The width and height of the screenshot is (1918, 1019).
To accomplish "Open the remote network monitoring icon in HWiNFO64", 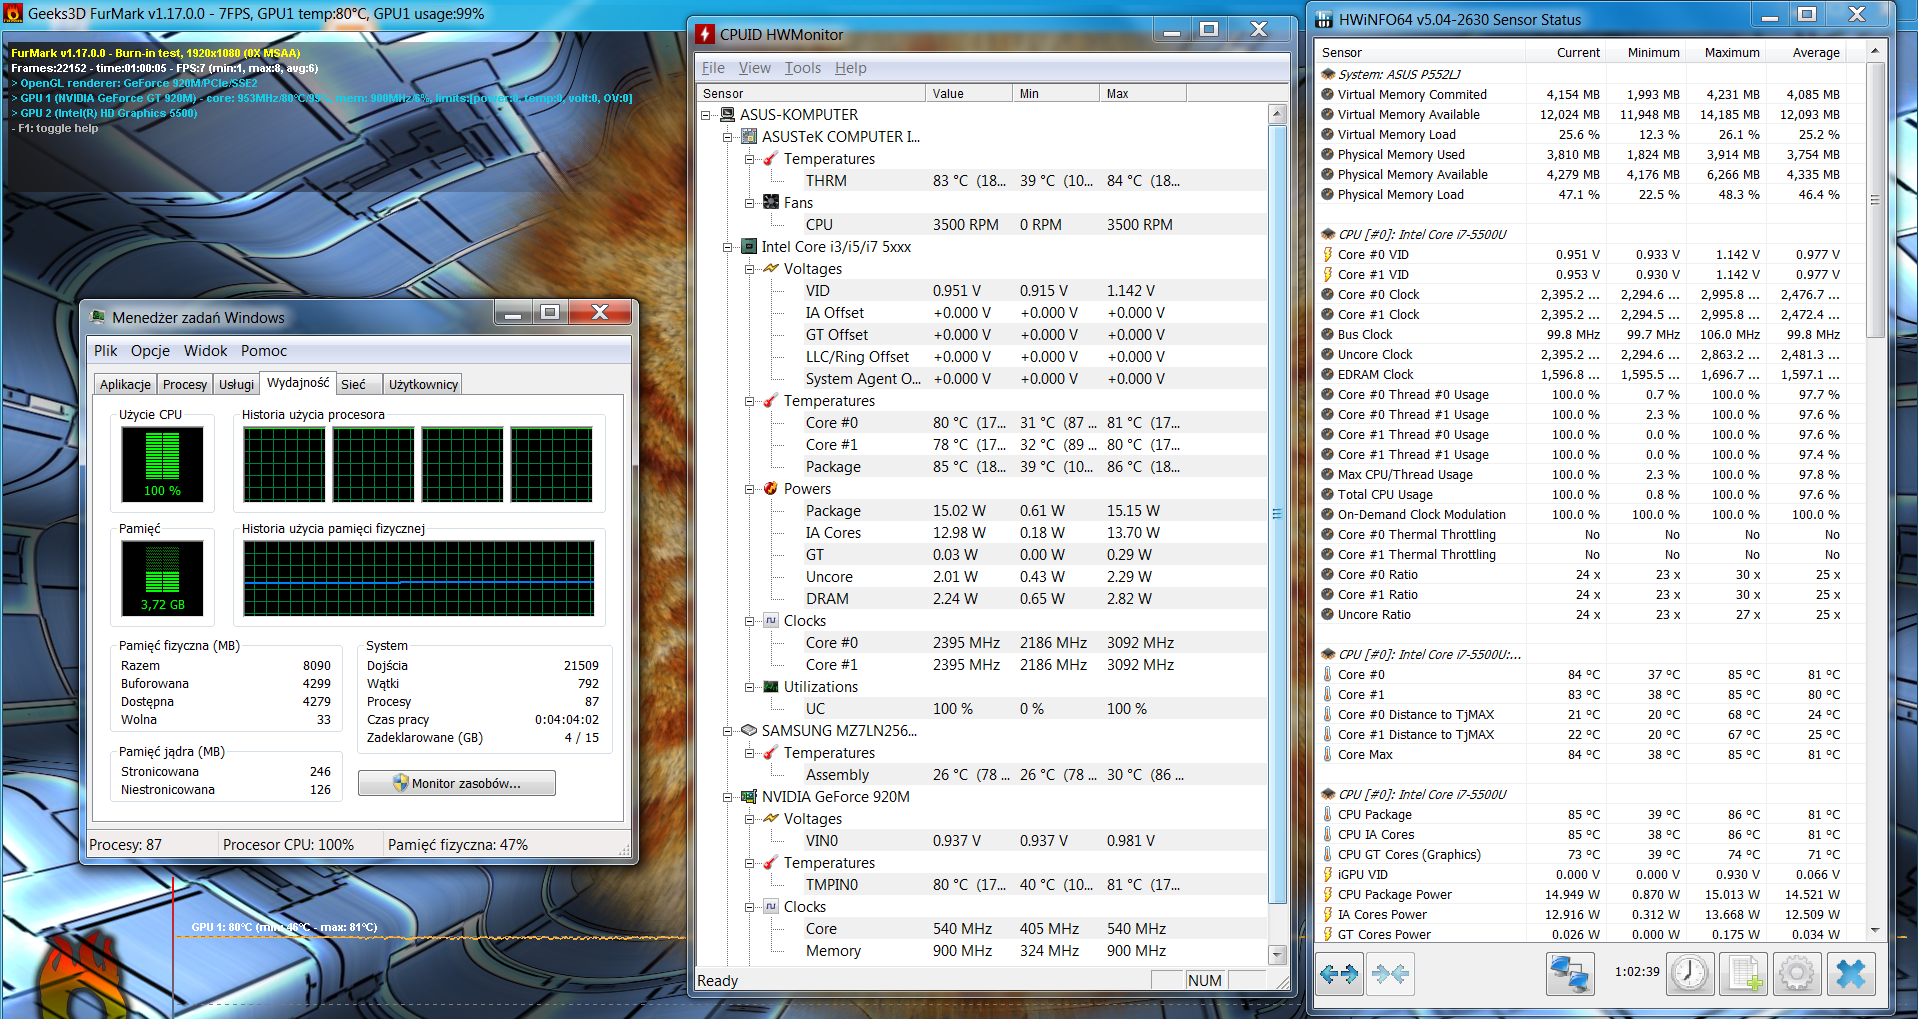I will click(x=1570, y=973).
